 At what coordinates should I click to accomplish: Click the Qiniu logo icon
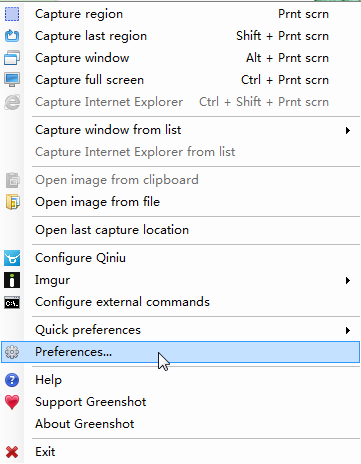(x=12, y=258)
